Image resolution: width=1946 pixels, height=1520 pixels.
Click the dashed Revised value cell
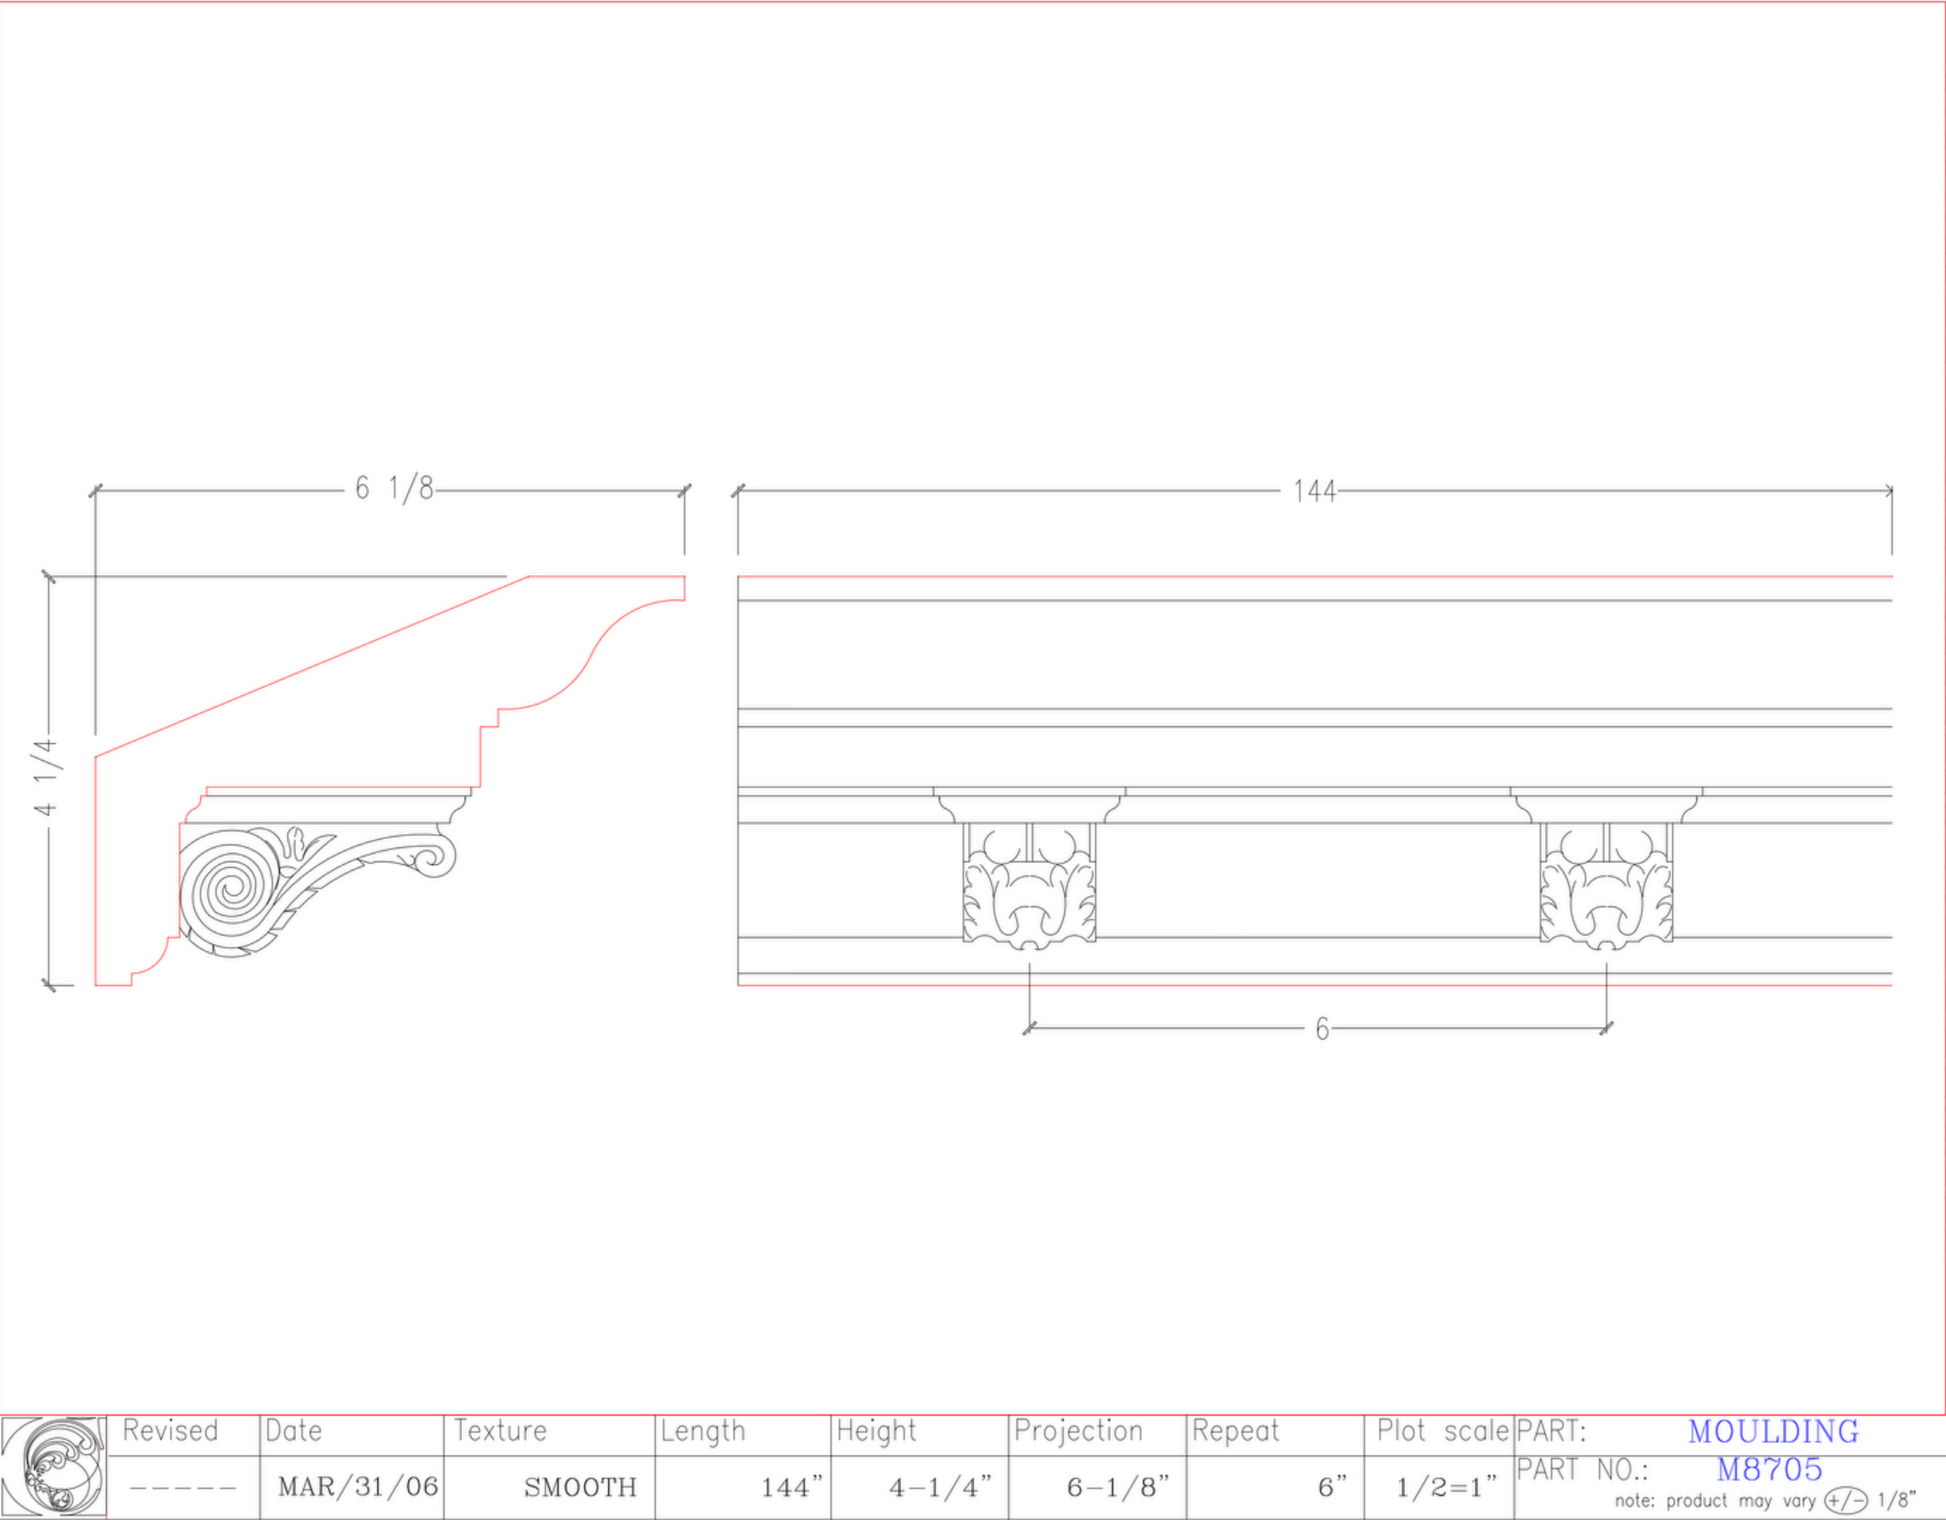click(x=183, y=1488)
